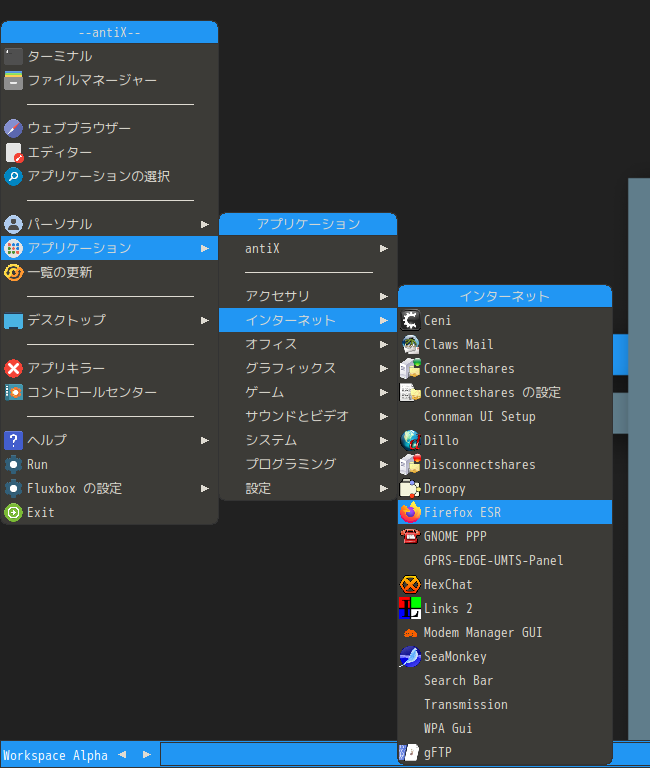Click the HexChat icon
The image size is (650, 768).
(x=410, y=584)
